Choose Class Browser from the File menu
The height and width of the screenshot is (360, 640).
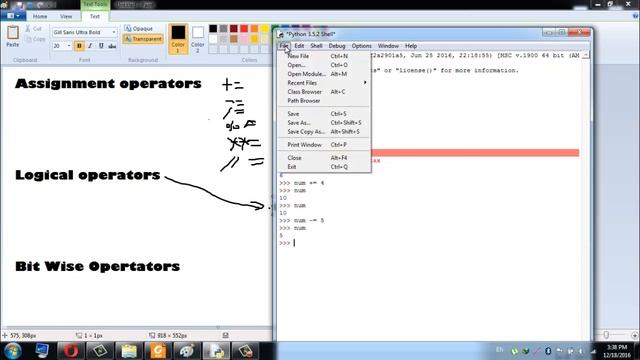324,92
